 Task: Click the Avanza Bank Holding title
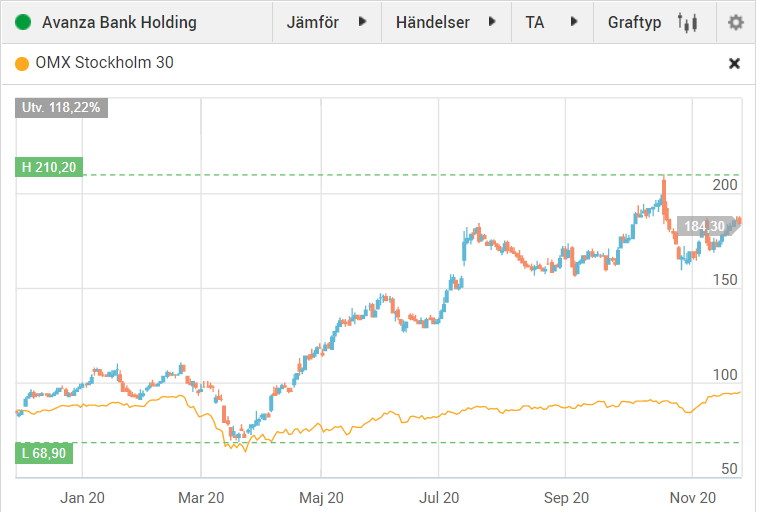pyautogui.click(x=119, y=22)
